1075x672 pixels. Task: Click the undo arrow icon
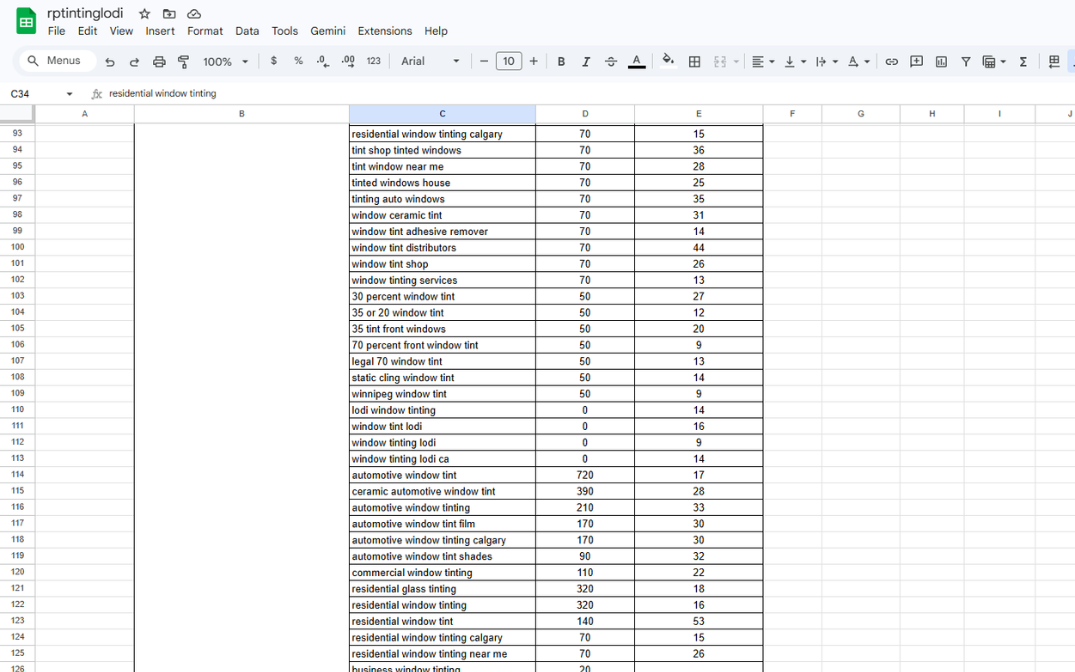(110, 62)
